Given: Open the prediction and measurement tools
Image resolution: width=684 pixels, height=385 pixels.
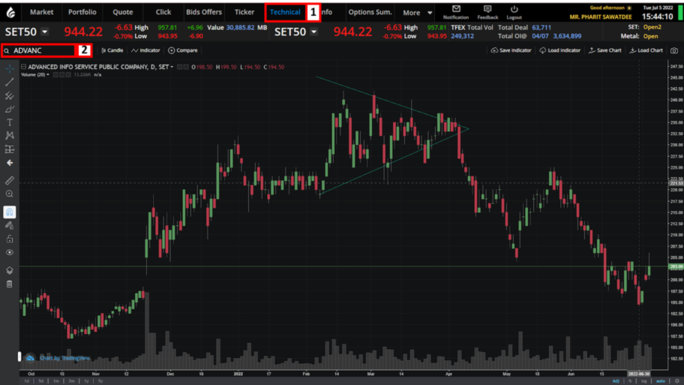Looking at the screenshot, I should click(10, 149).
